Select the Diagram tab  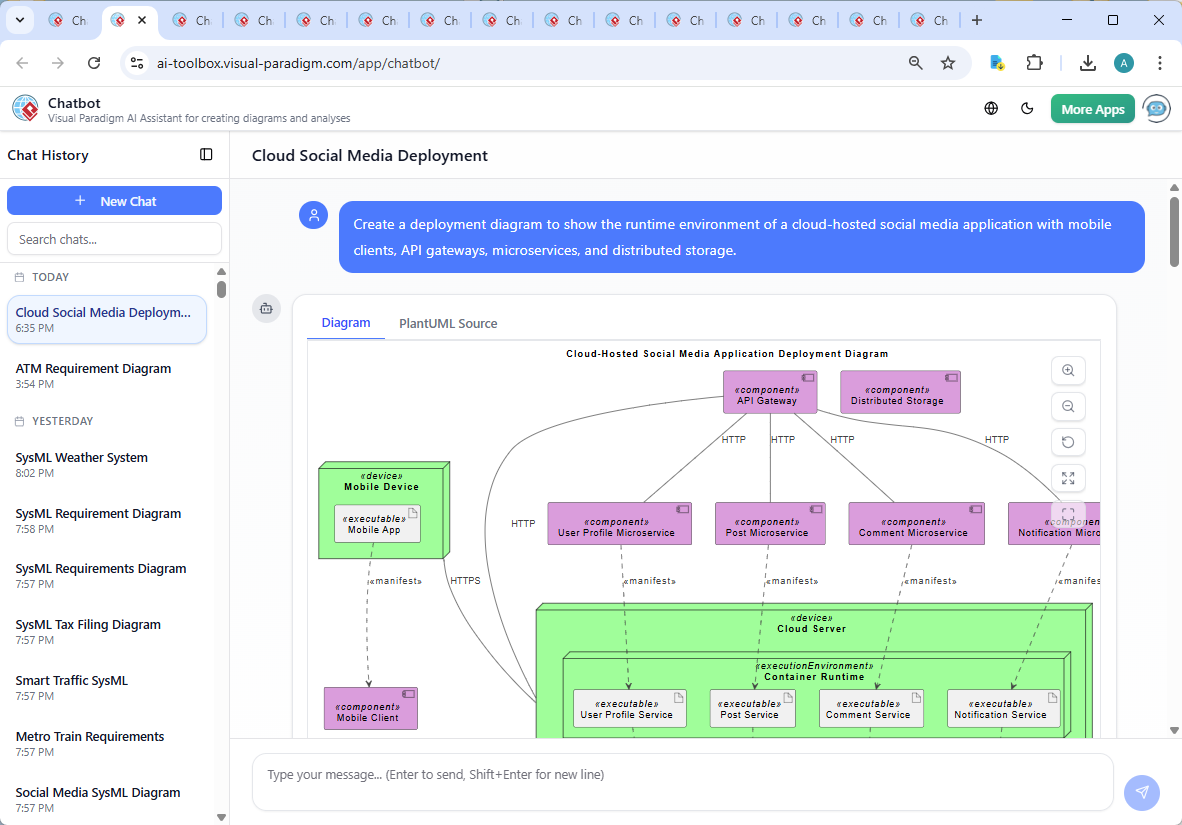346,323
